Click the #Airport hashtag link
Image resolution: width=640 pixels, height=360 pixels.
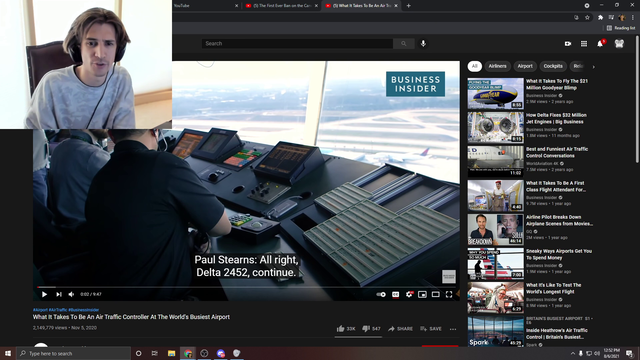pos(40,310)
